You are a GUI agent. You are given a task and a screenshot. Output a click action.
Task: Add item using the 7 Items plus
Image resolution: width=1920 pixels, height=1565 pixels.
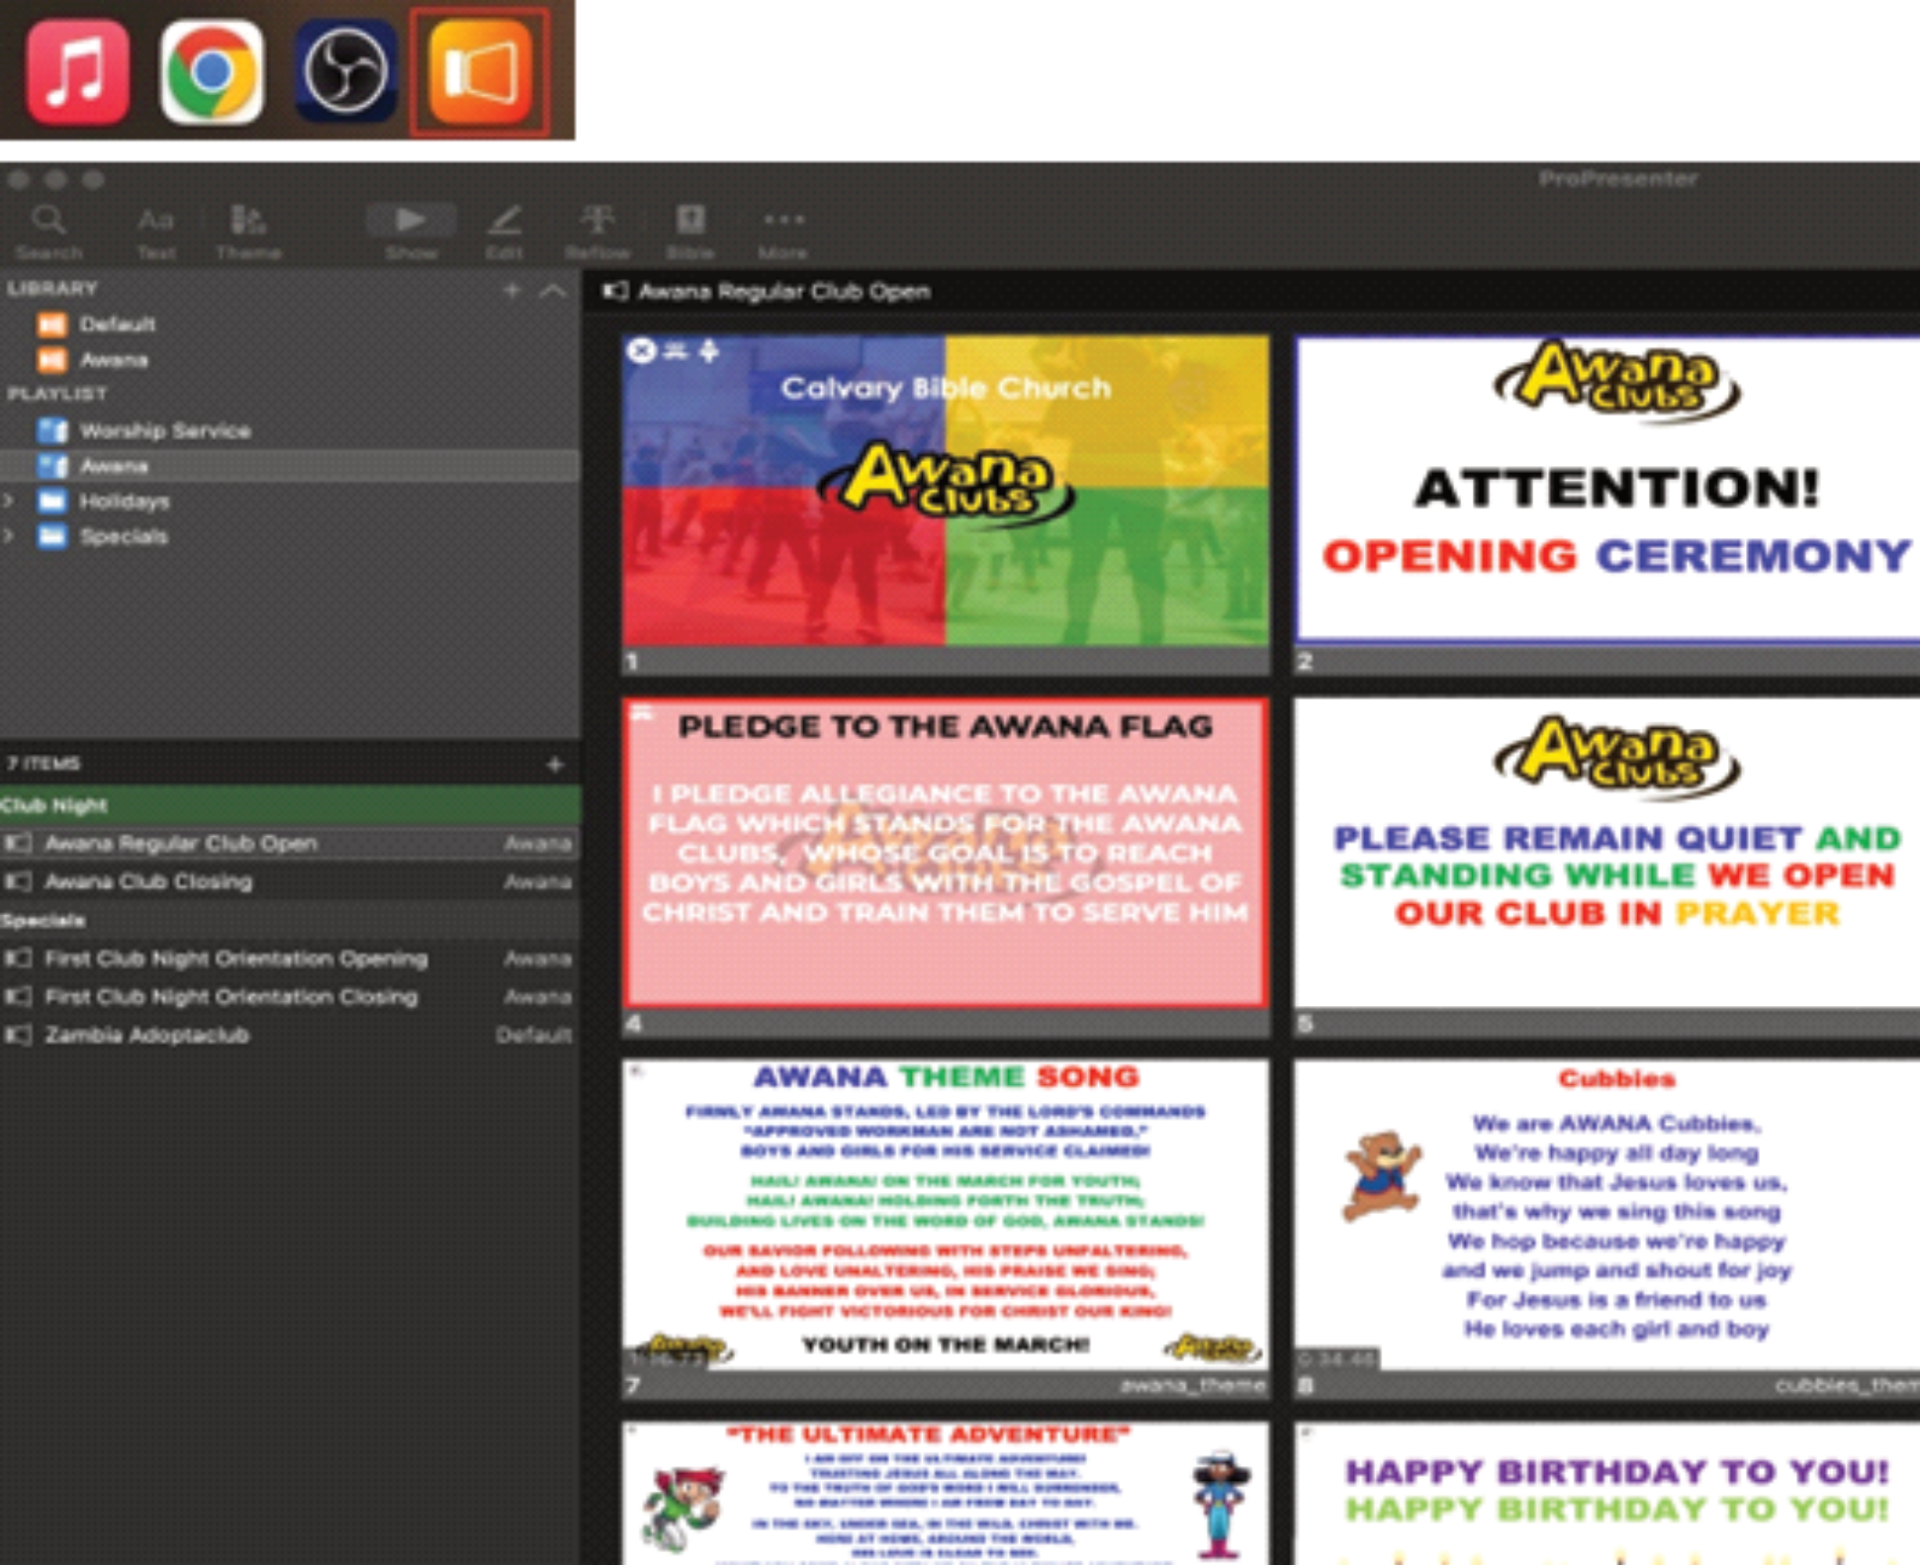pos(555,764)
